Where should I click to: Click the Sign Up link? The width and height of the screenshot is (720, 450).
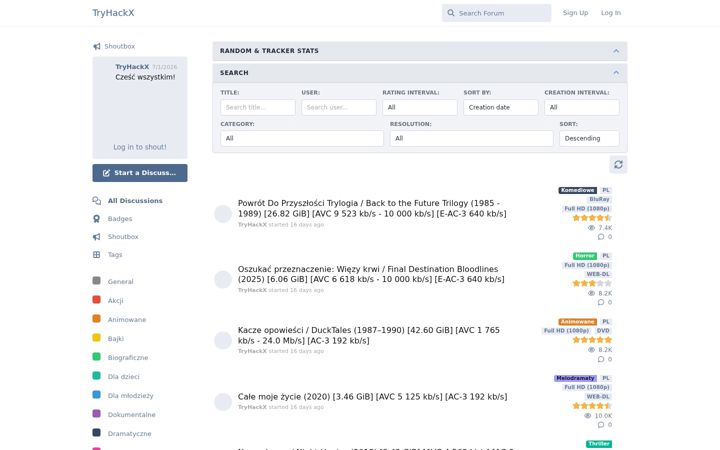tap(575, 13)
